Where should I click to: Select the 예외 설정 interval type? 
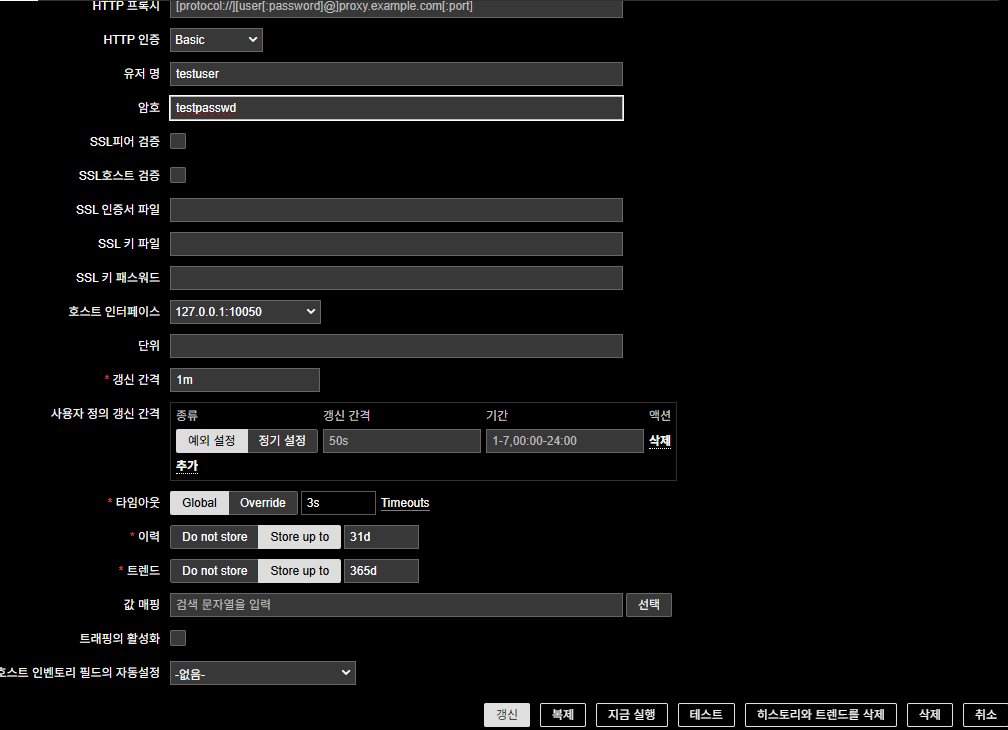(x=211, y=441)
